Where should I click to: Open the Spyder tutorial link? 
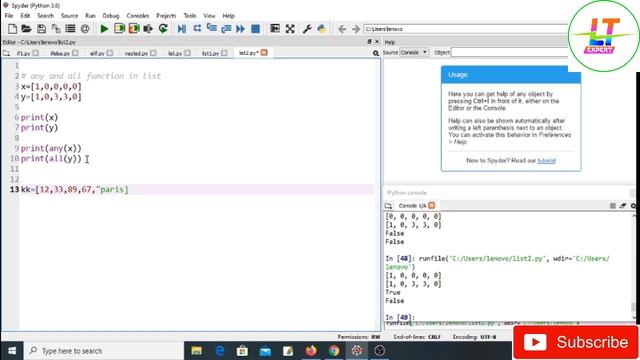(x=547, y=160)
